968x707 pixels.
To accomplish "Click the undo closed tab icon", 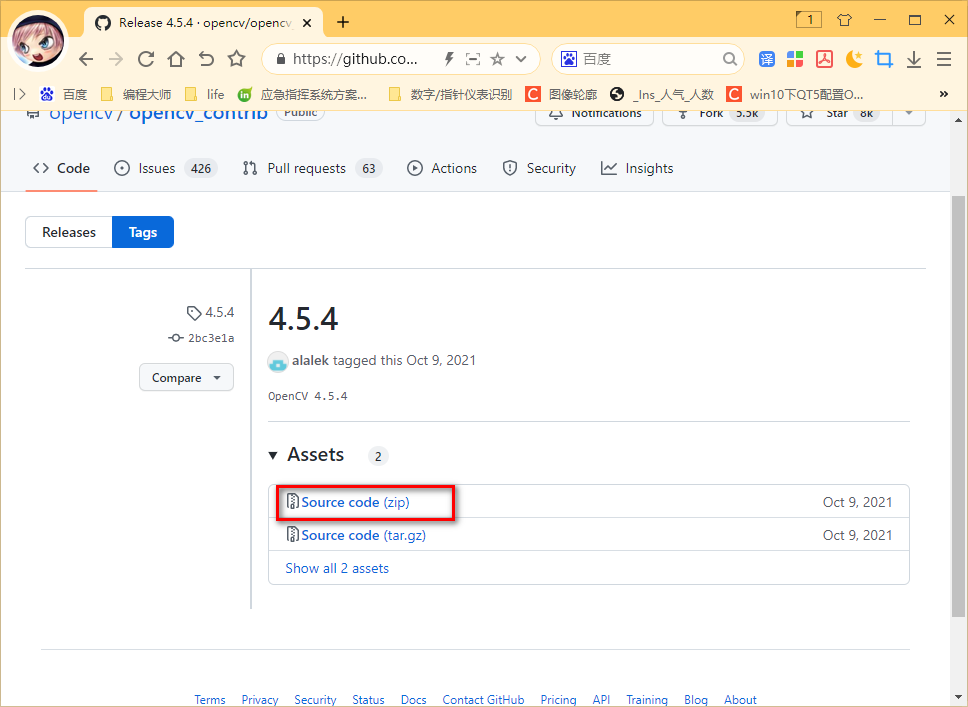I will coord(206,59).
